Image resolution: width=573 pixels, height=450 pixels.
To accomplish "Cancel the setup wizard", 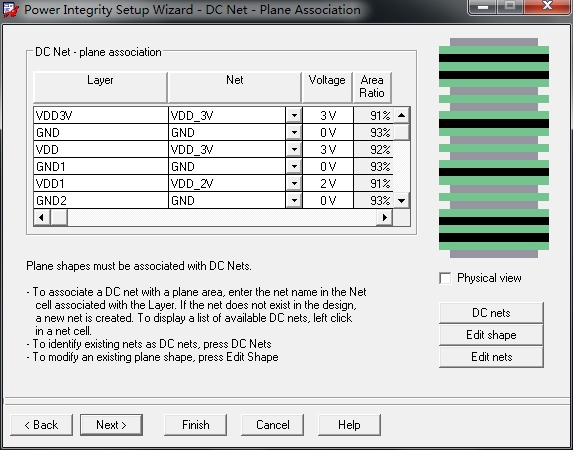I will click(273, 425).
